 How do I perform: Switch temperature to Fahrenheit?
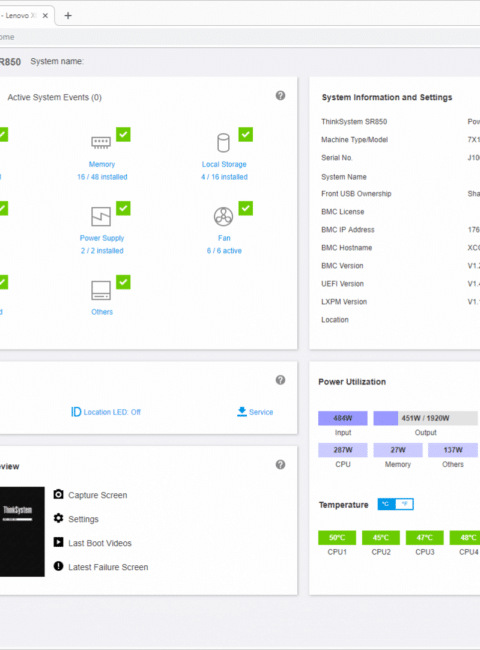tap(405, 504)
